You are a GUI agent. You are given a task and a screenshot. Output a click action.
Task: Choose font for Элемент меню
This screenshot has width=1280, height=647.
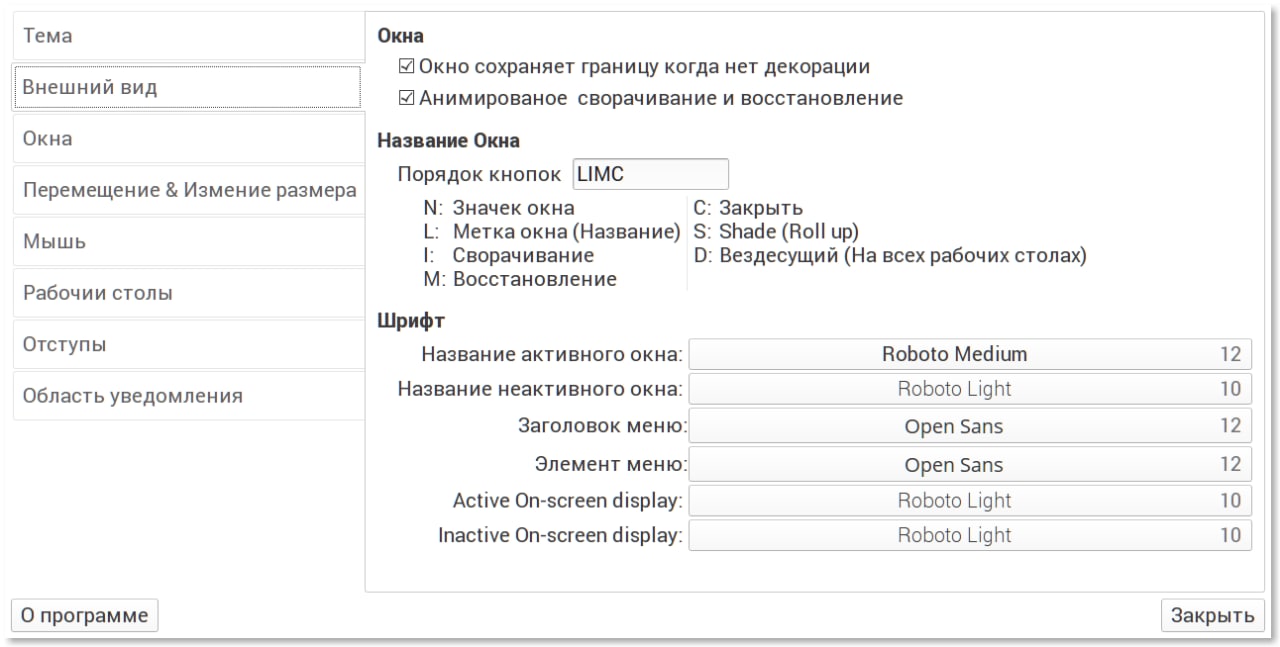(970, 464)
